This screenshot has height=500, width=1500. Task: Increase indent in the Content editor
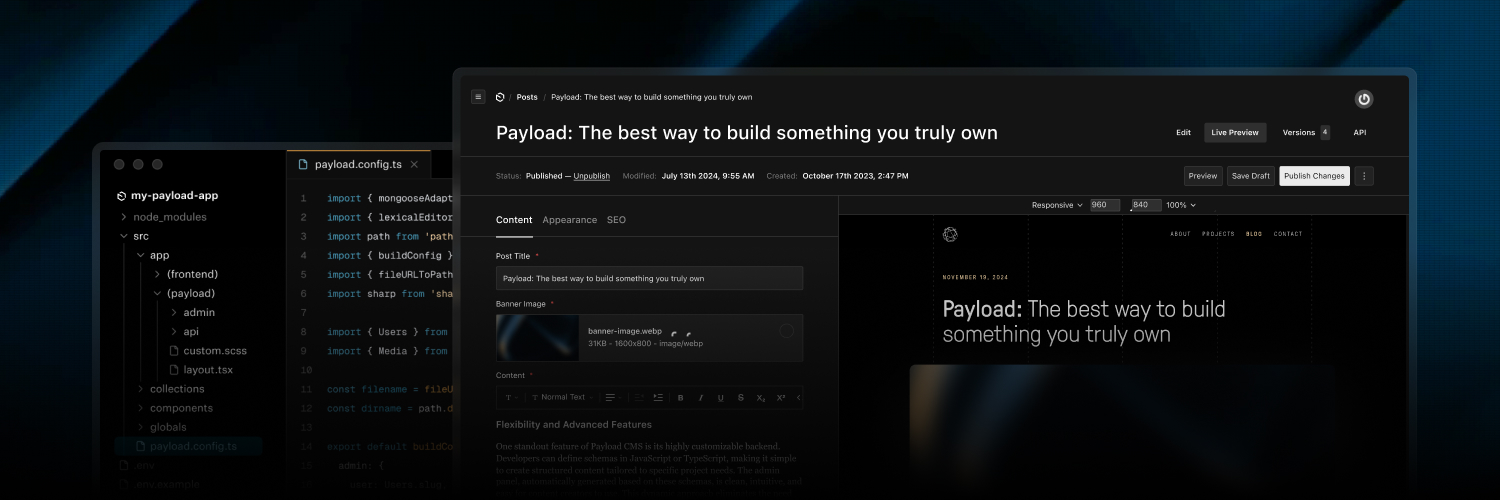click(x=658, y=397)
